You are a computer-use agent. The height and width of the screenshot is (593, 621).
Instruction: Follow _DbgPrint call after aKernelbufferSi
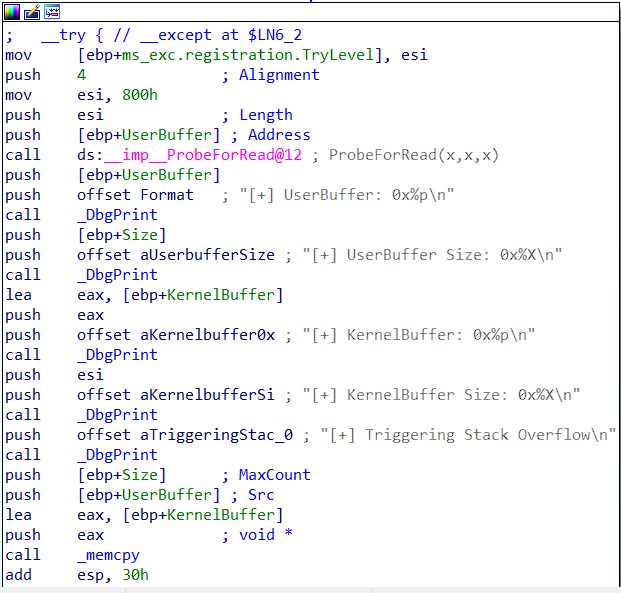(117, 415)
